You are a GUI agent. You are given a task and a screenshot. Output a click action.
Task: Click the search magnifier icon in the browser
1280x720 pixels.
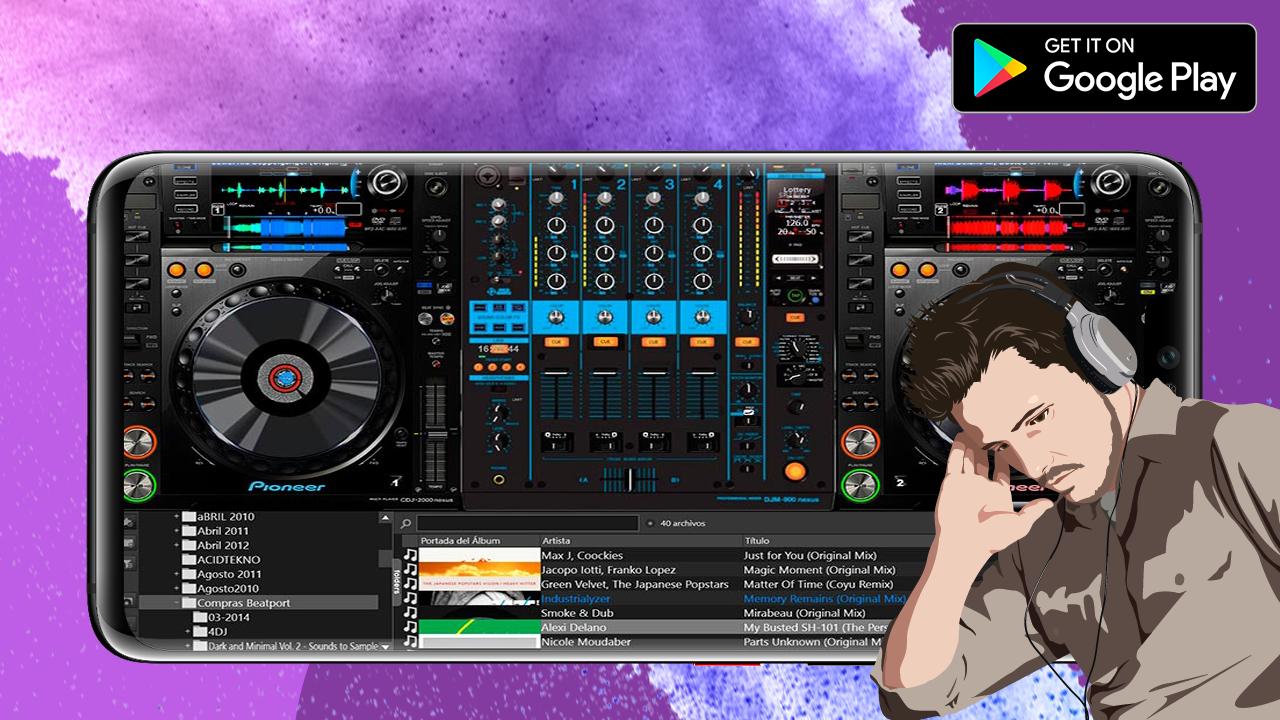point(407,523)
